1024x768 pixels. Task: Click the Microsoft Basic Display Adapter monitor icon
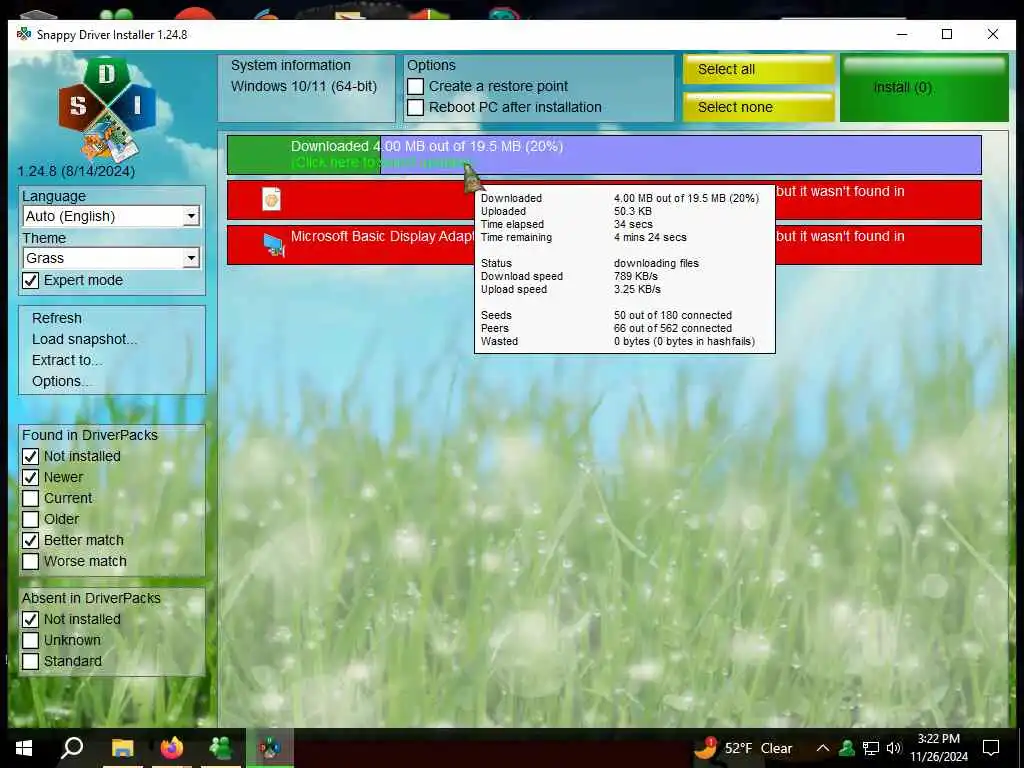click(x=274, y=245)
